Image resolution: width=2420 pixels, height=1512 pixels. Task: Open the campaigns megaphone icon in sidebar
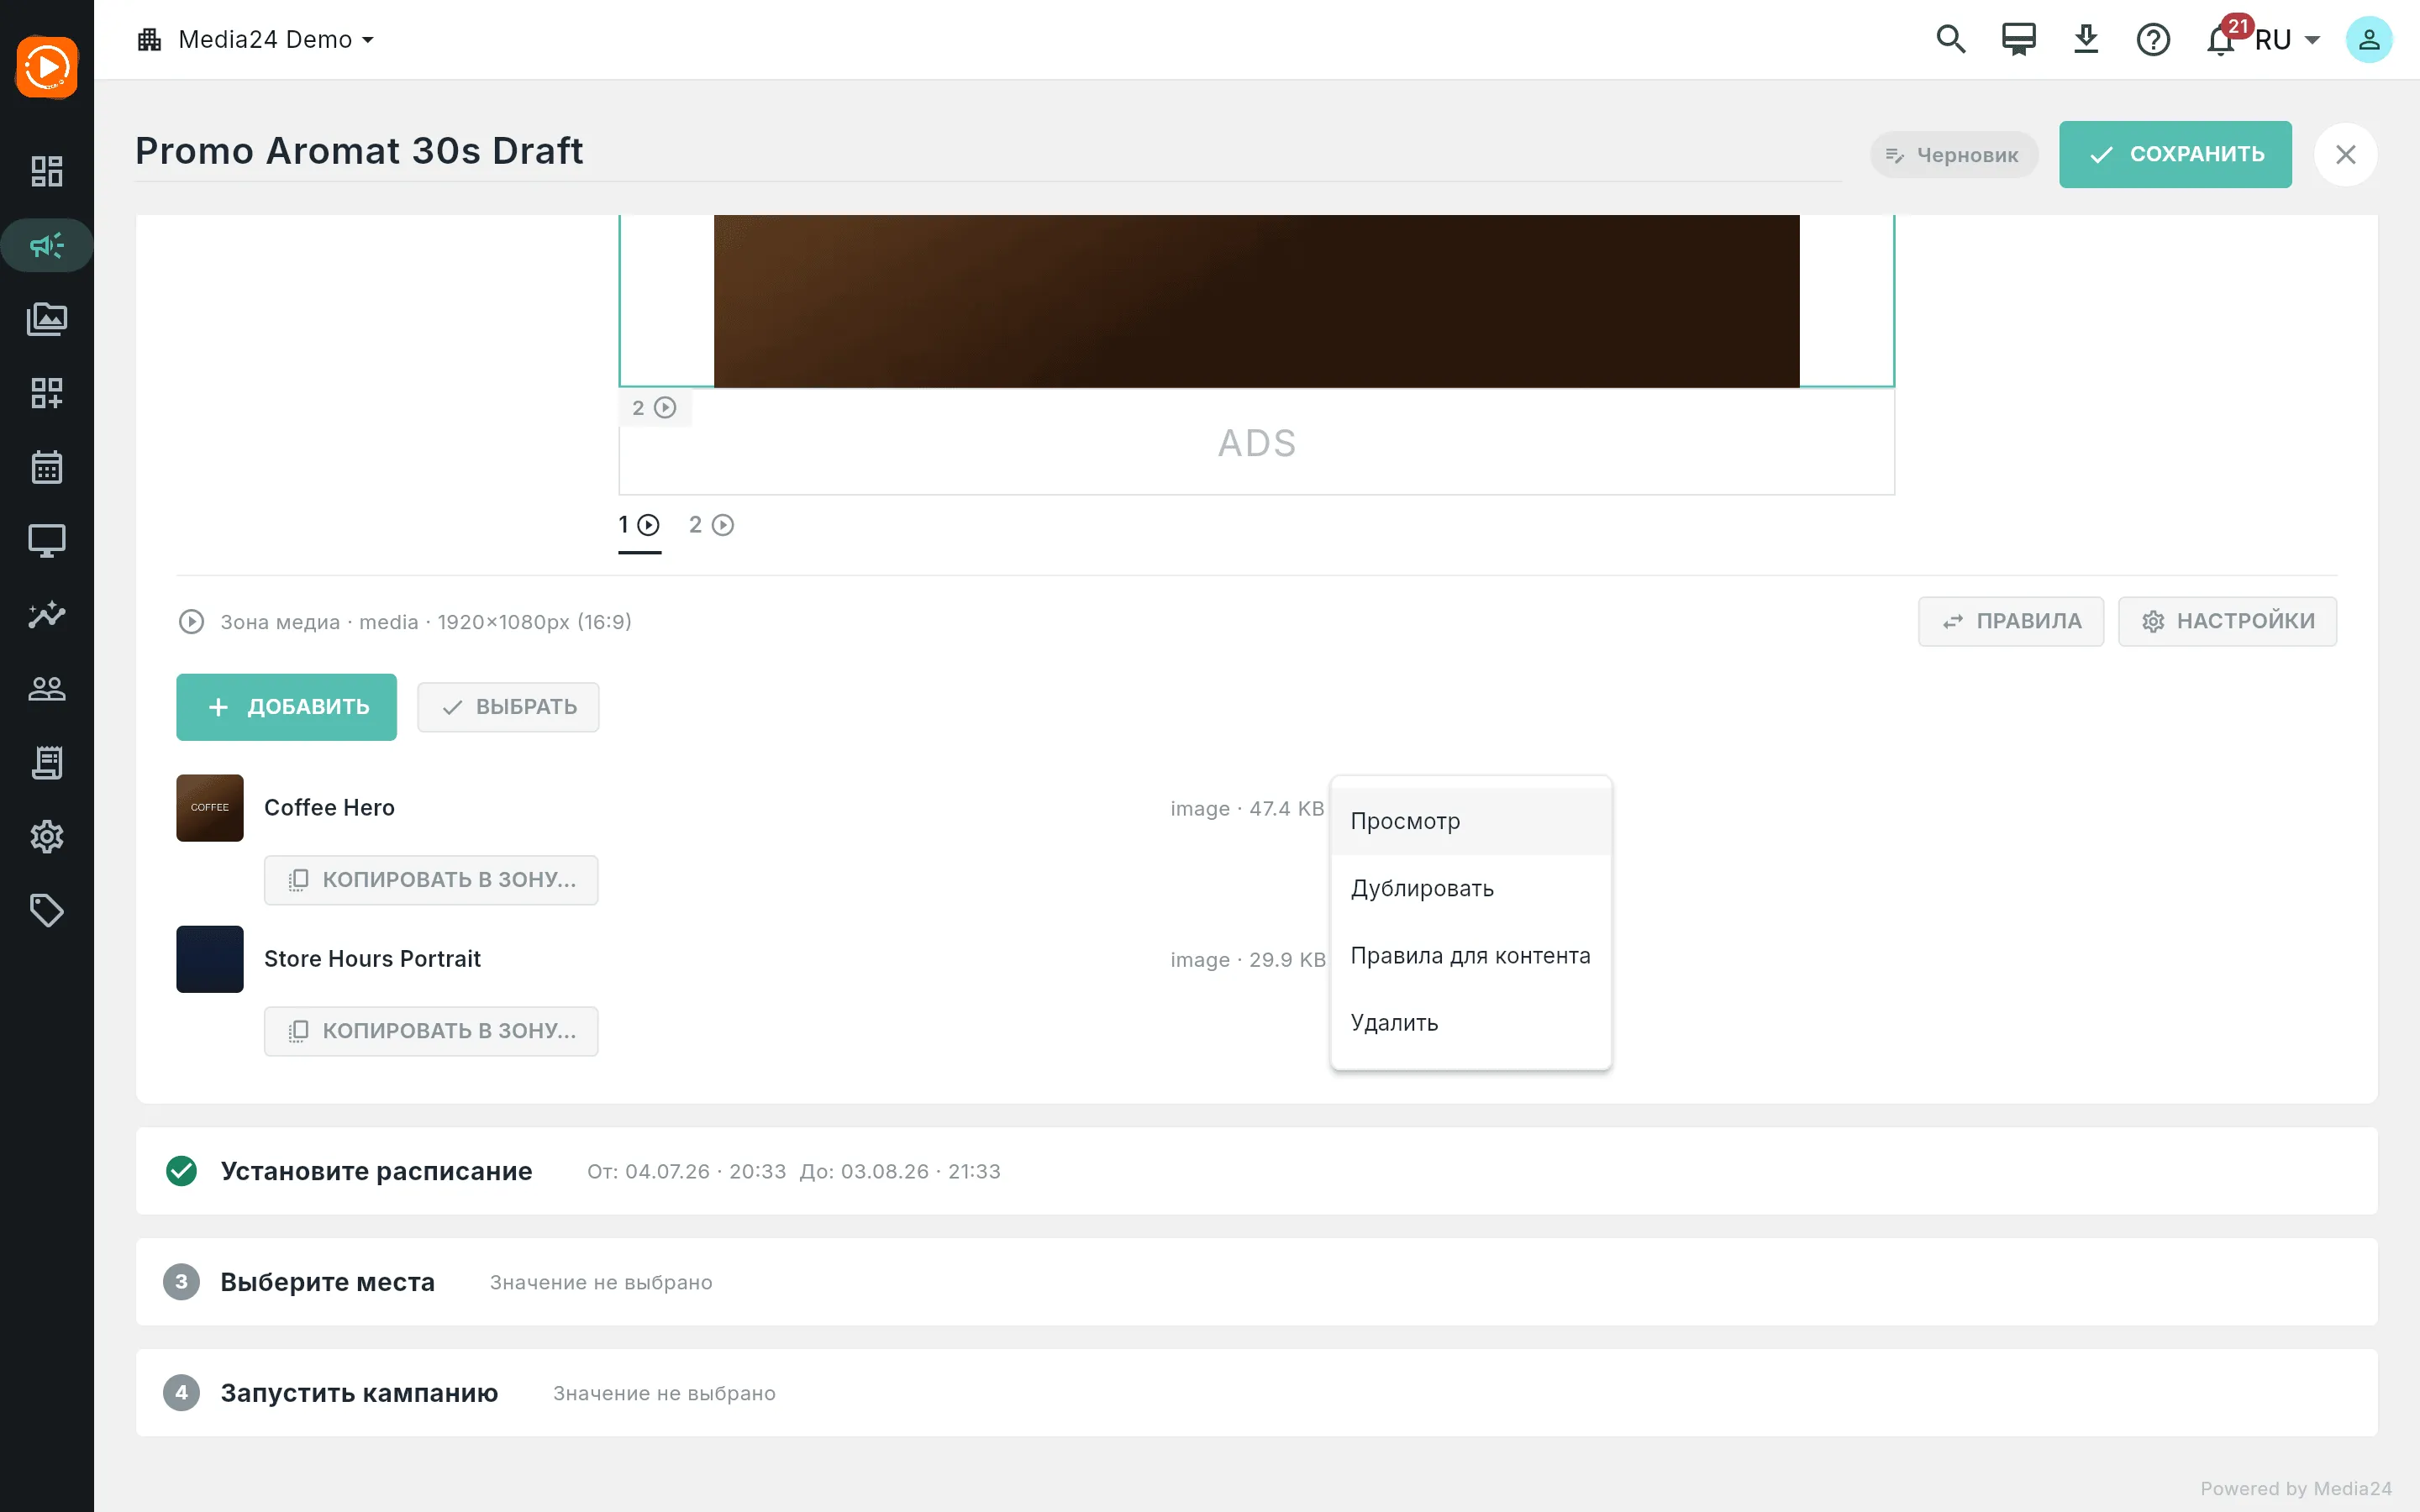pos(47,245)
